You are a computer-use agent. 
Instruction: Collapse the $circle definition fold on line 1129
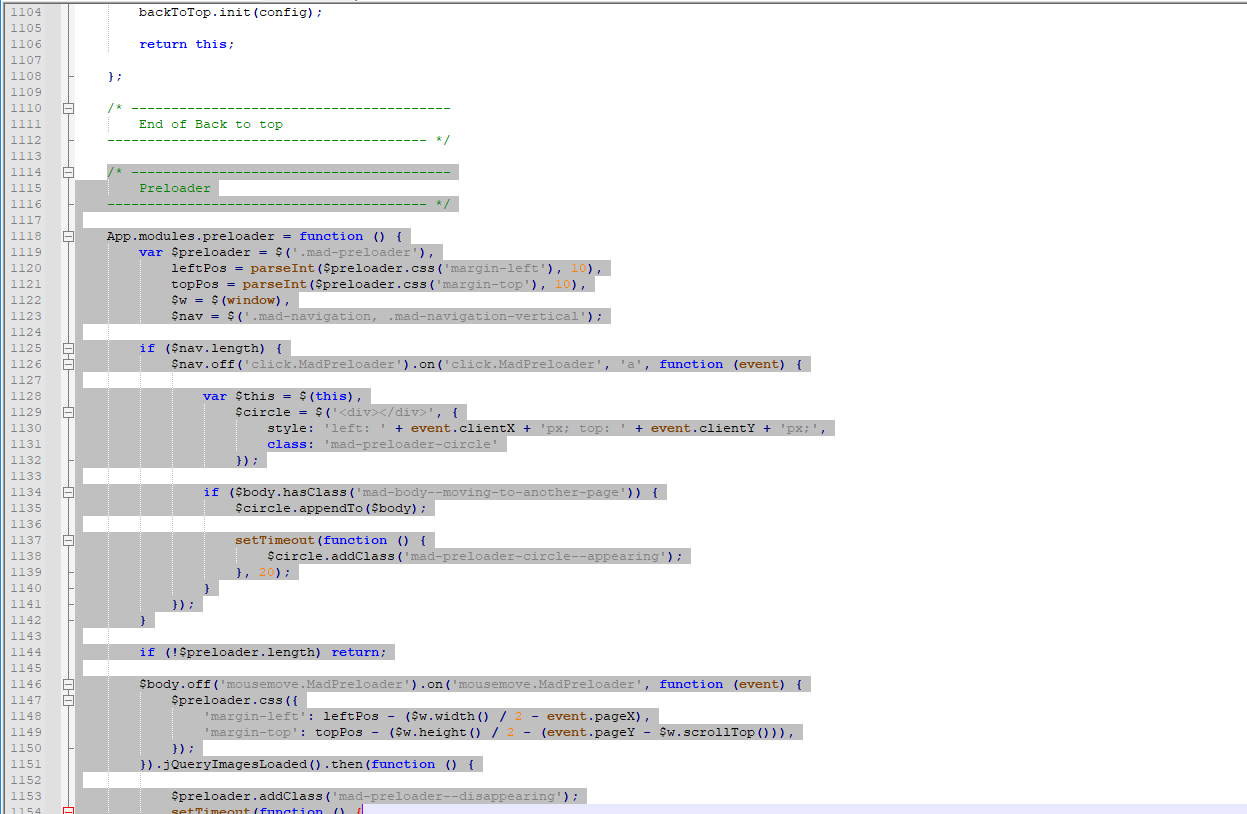click(x=68, y=412)
